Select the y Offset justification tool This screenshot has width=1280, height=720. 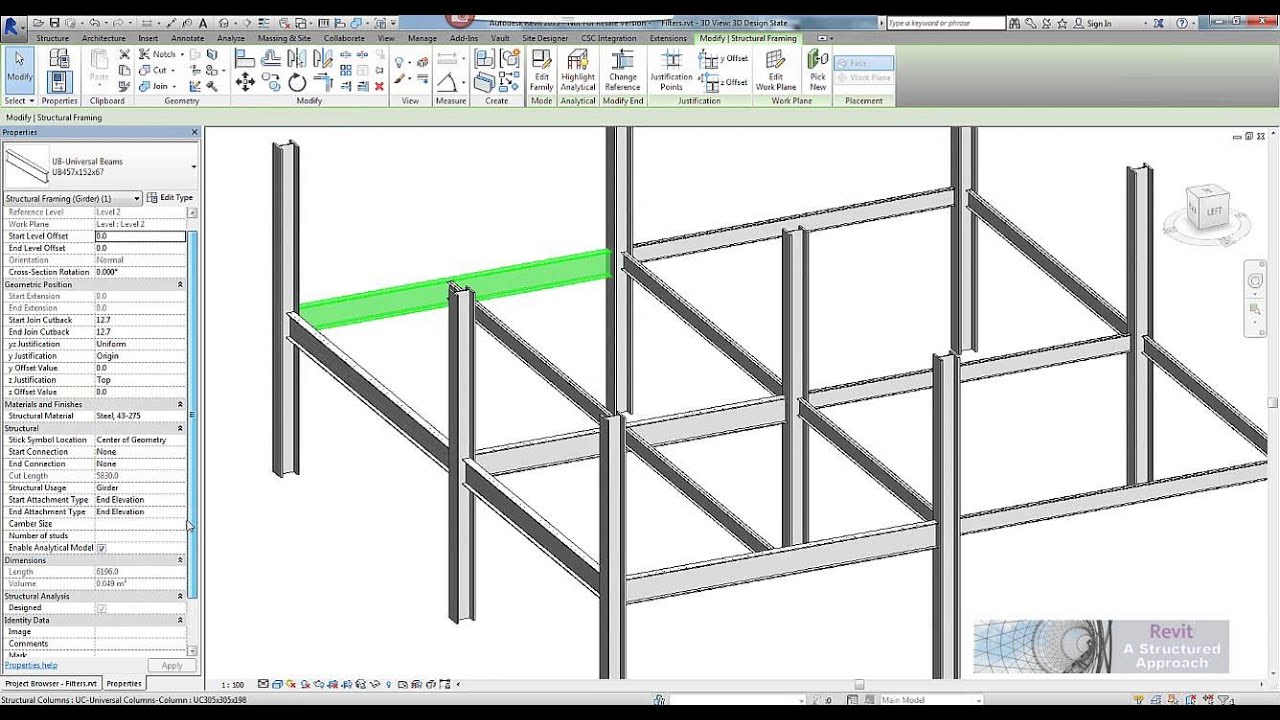coord(725,59)
